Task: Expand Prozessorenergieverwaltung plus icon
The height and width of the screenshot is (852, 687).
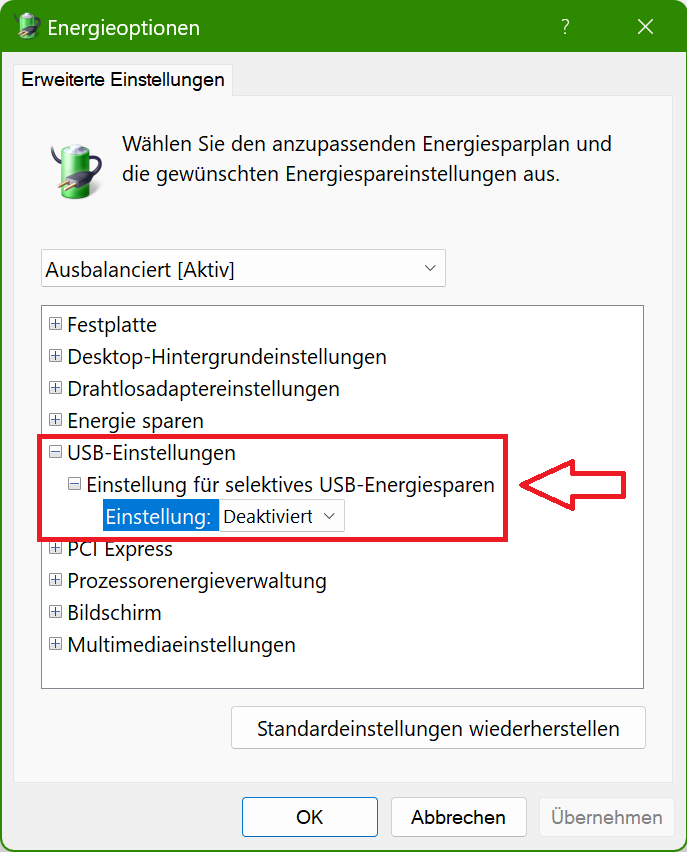Action: [x=55, y=580]
